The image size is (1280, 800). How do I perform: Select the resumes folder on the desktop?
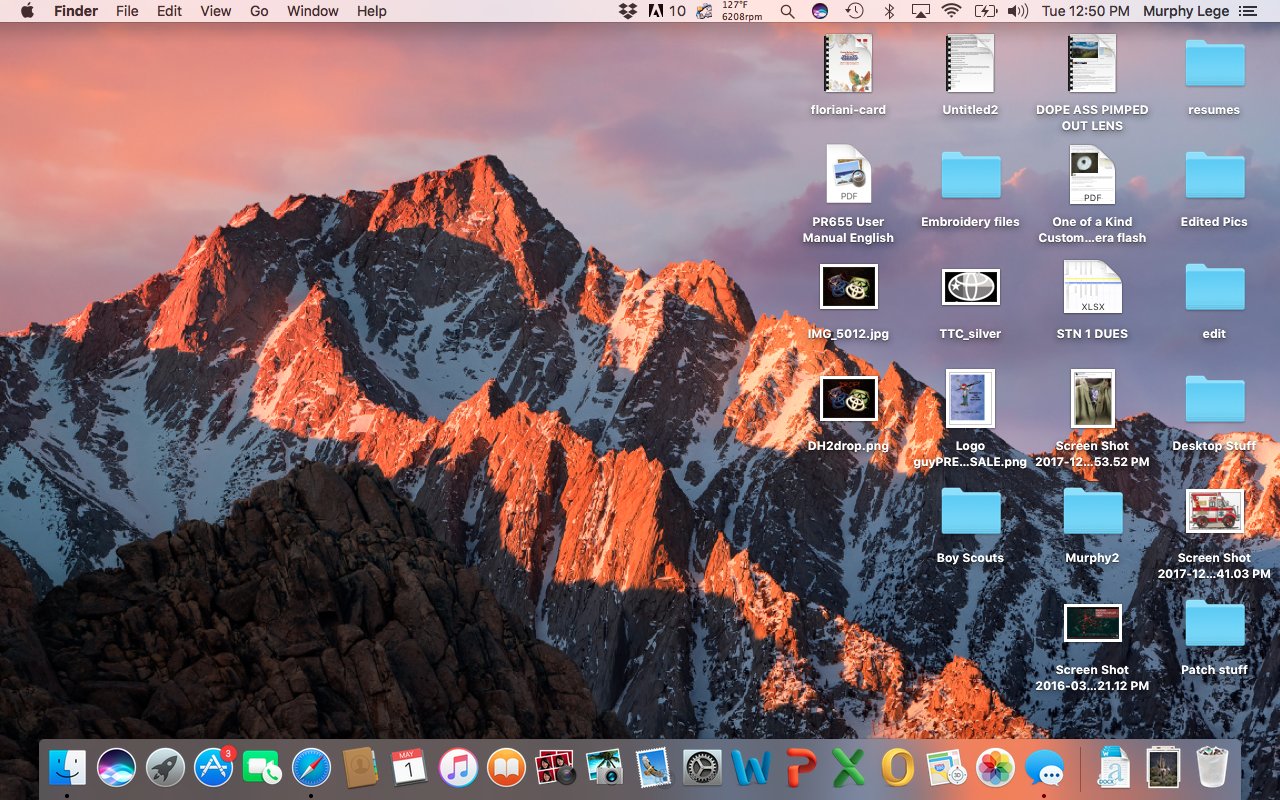(x=1214, y=75)
